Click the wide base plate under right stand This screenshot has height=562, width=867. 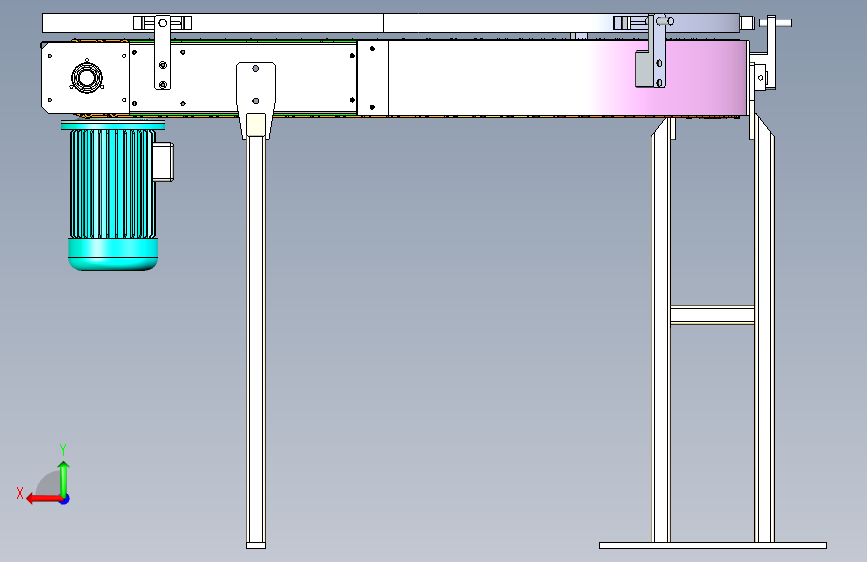[713, 545]
